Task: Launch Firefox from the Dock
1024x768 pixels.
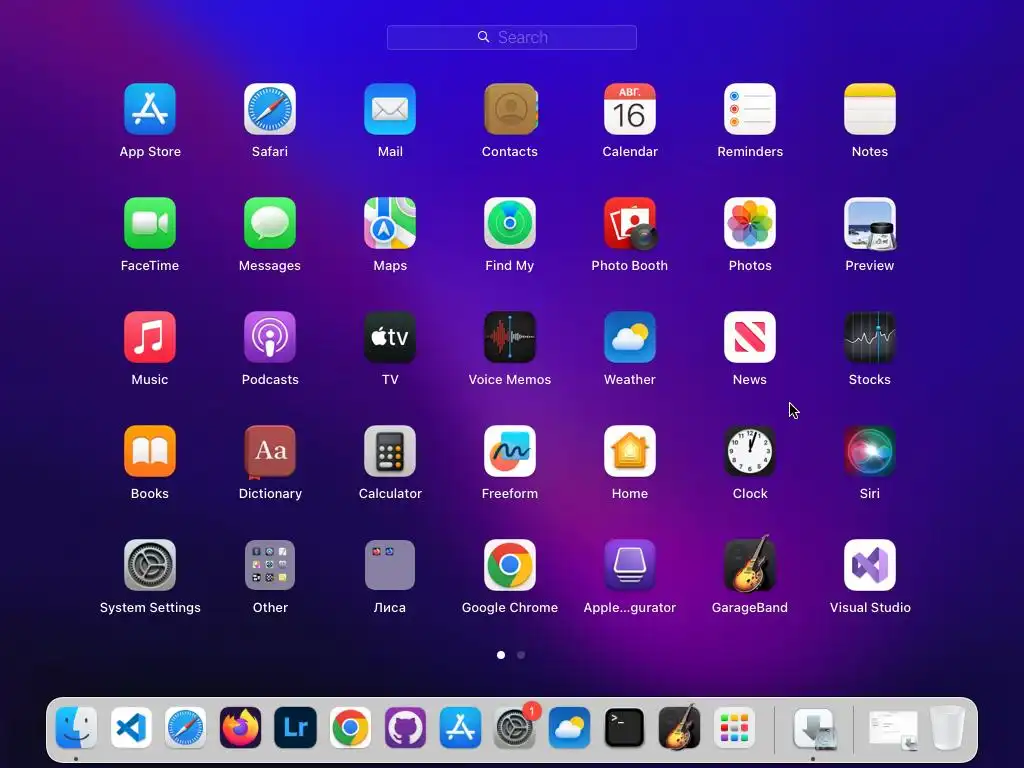Action: [x=240, y=728]
